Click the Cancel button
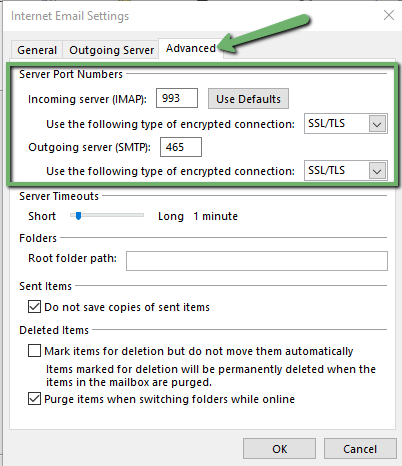Viewport: 402px width, 466px height. (x=360, y=449)
